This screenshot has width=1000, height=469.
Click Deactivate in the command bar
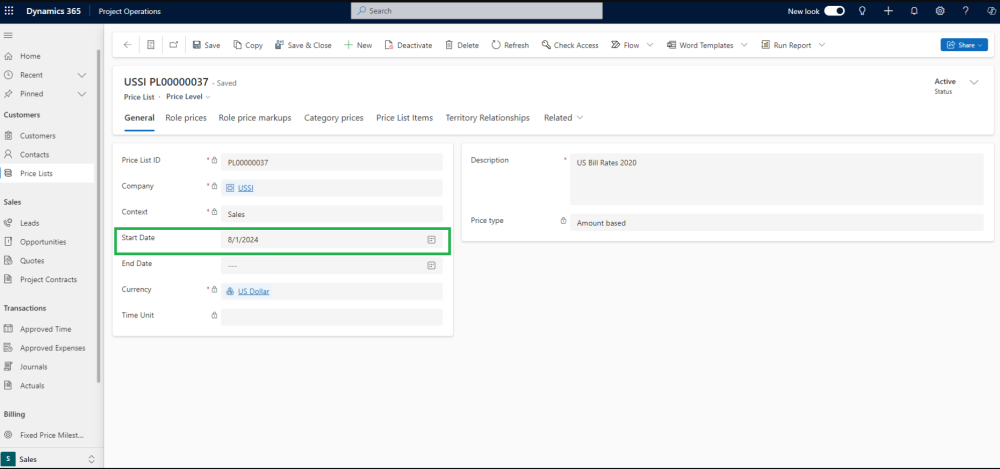408,45
